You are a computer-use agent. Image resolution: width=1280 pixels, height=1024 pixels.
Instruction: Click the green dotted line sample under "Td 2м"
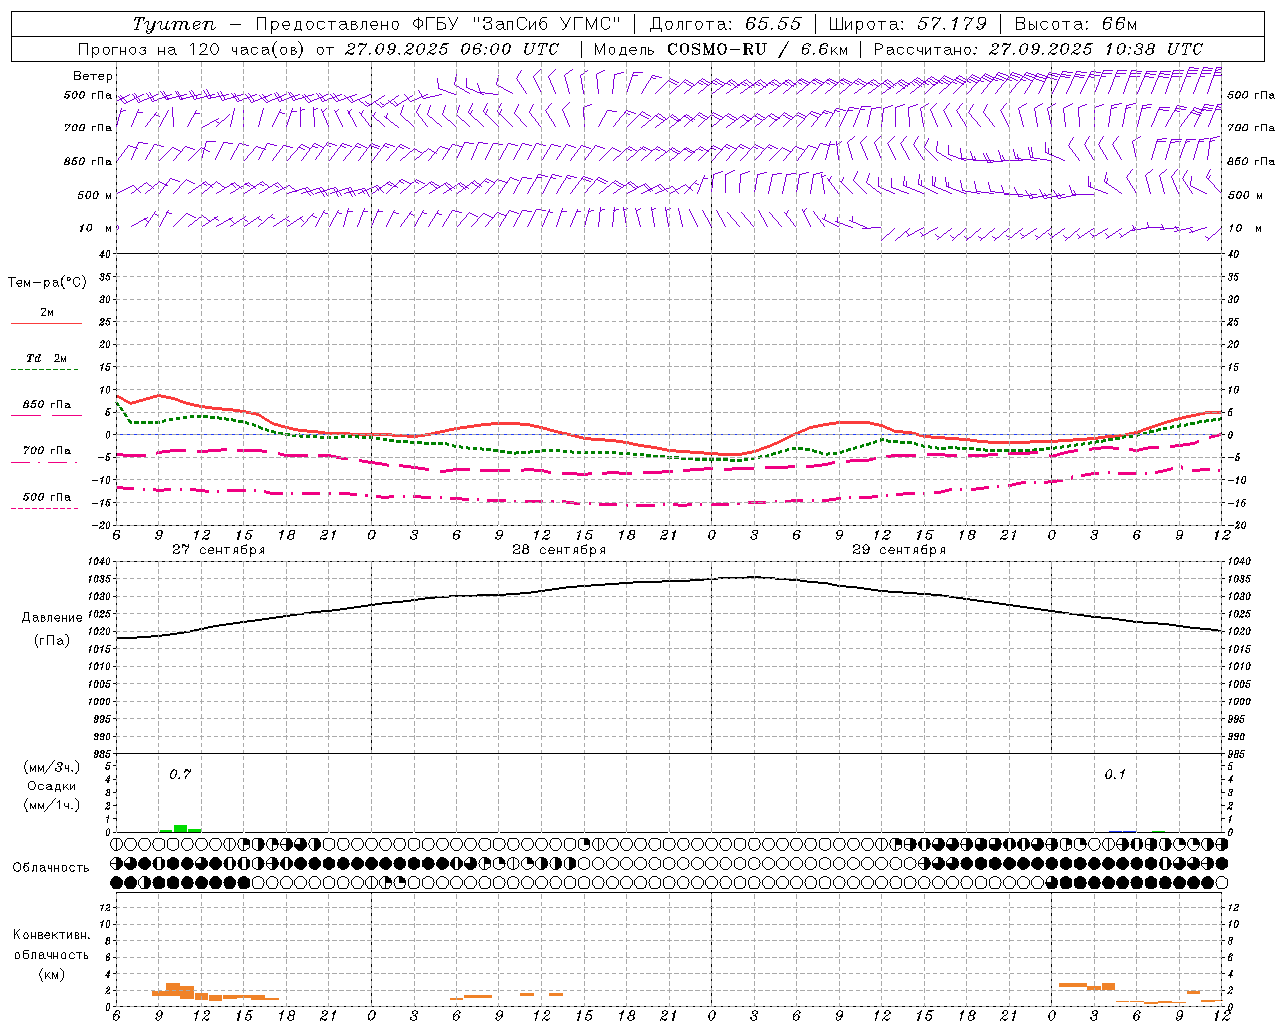45,370
